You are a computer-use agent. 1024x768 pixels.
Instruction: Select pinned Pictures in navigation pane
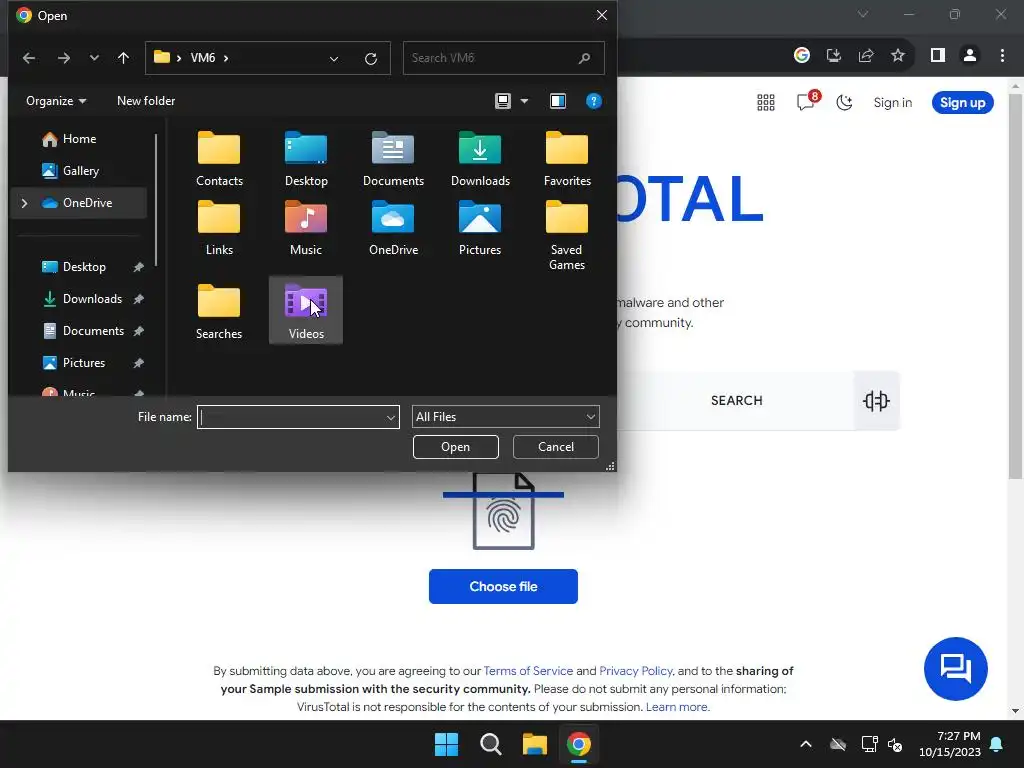point(84,363)
